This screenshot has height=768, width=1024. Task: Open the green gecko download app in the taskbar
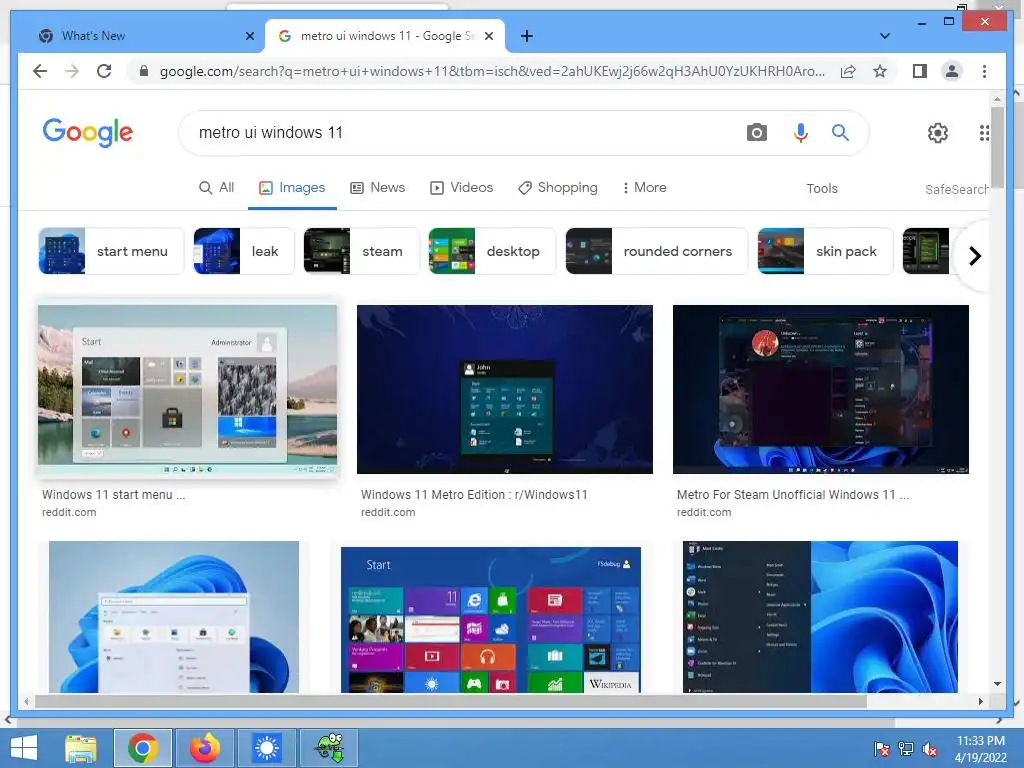click(x=329, y=748)
